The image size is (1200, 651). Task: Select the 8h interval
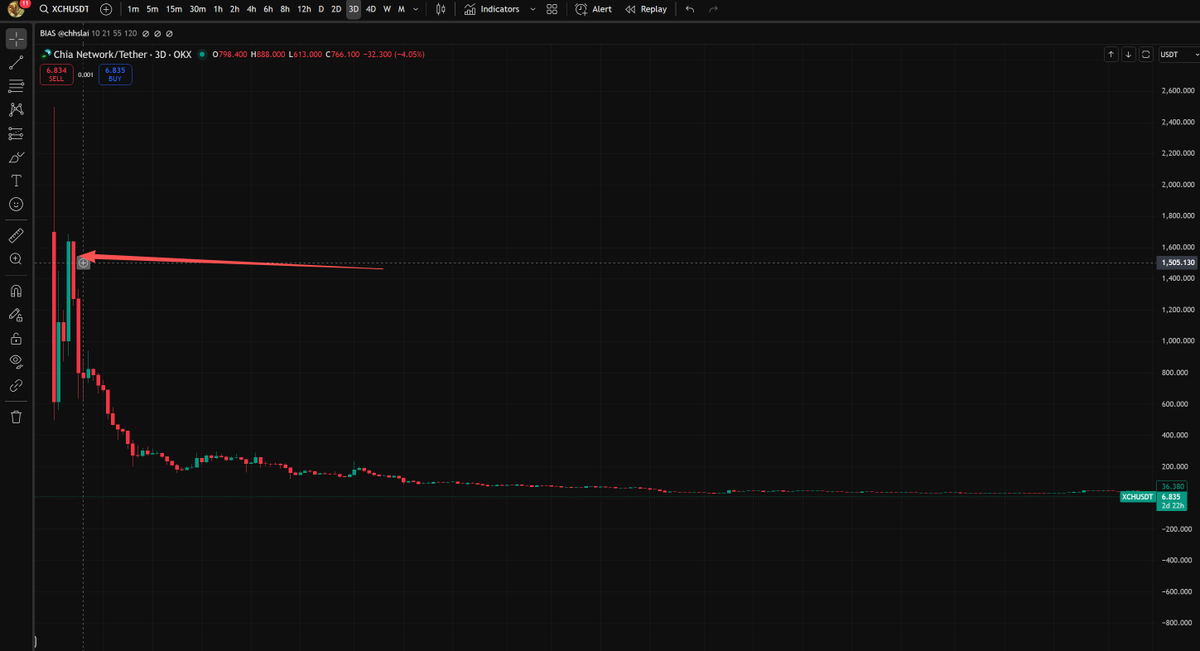point(285,9)
